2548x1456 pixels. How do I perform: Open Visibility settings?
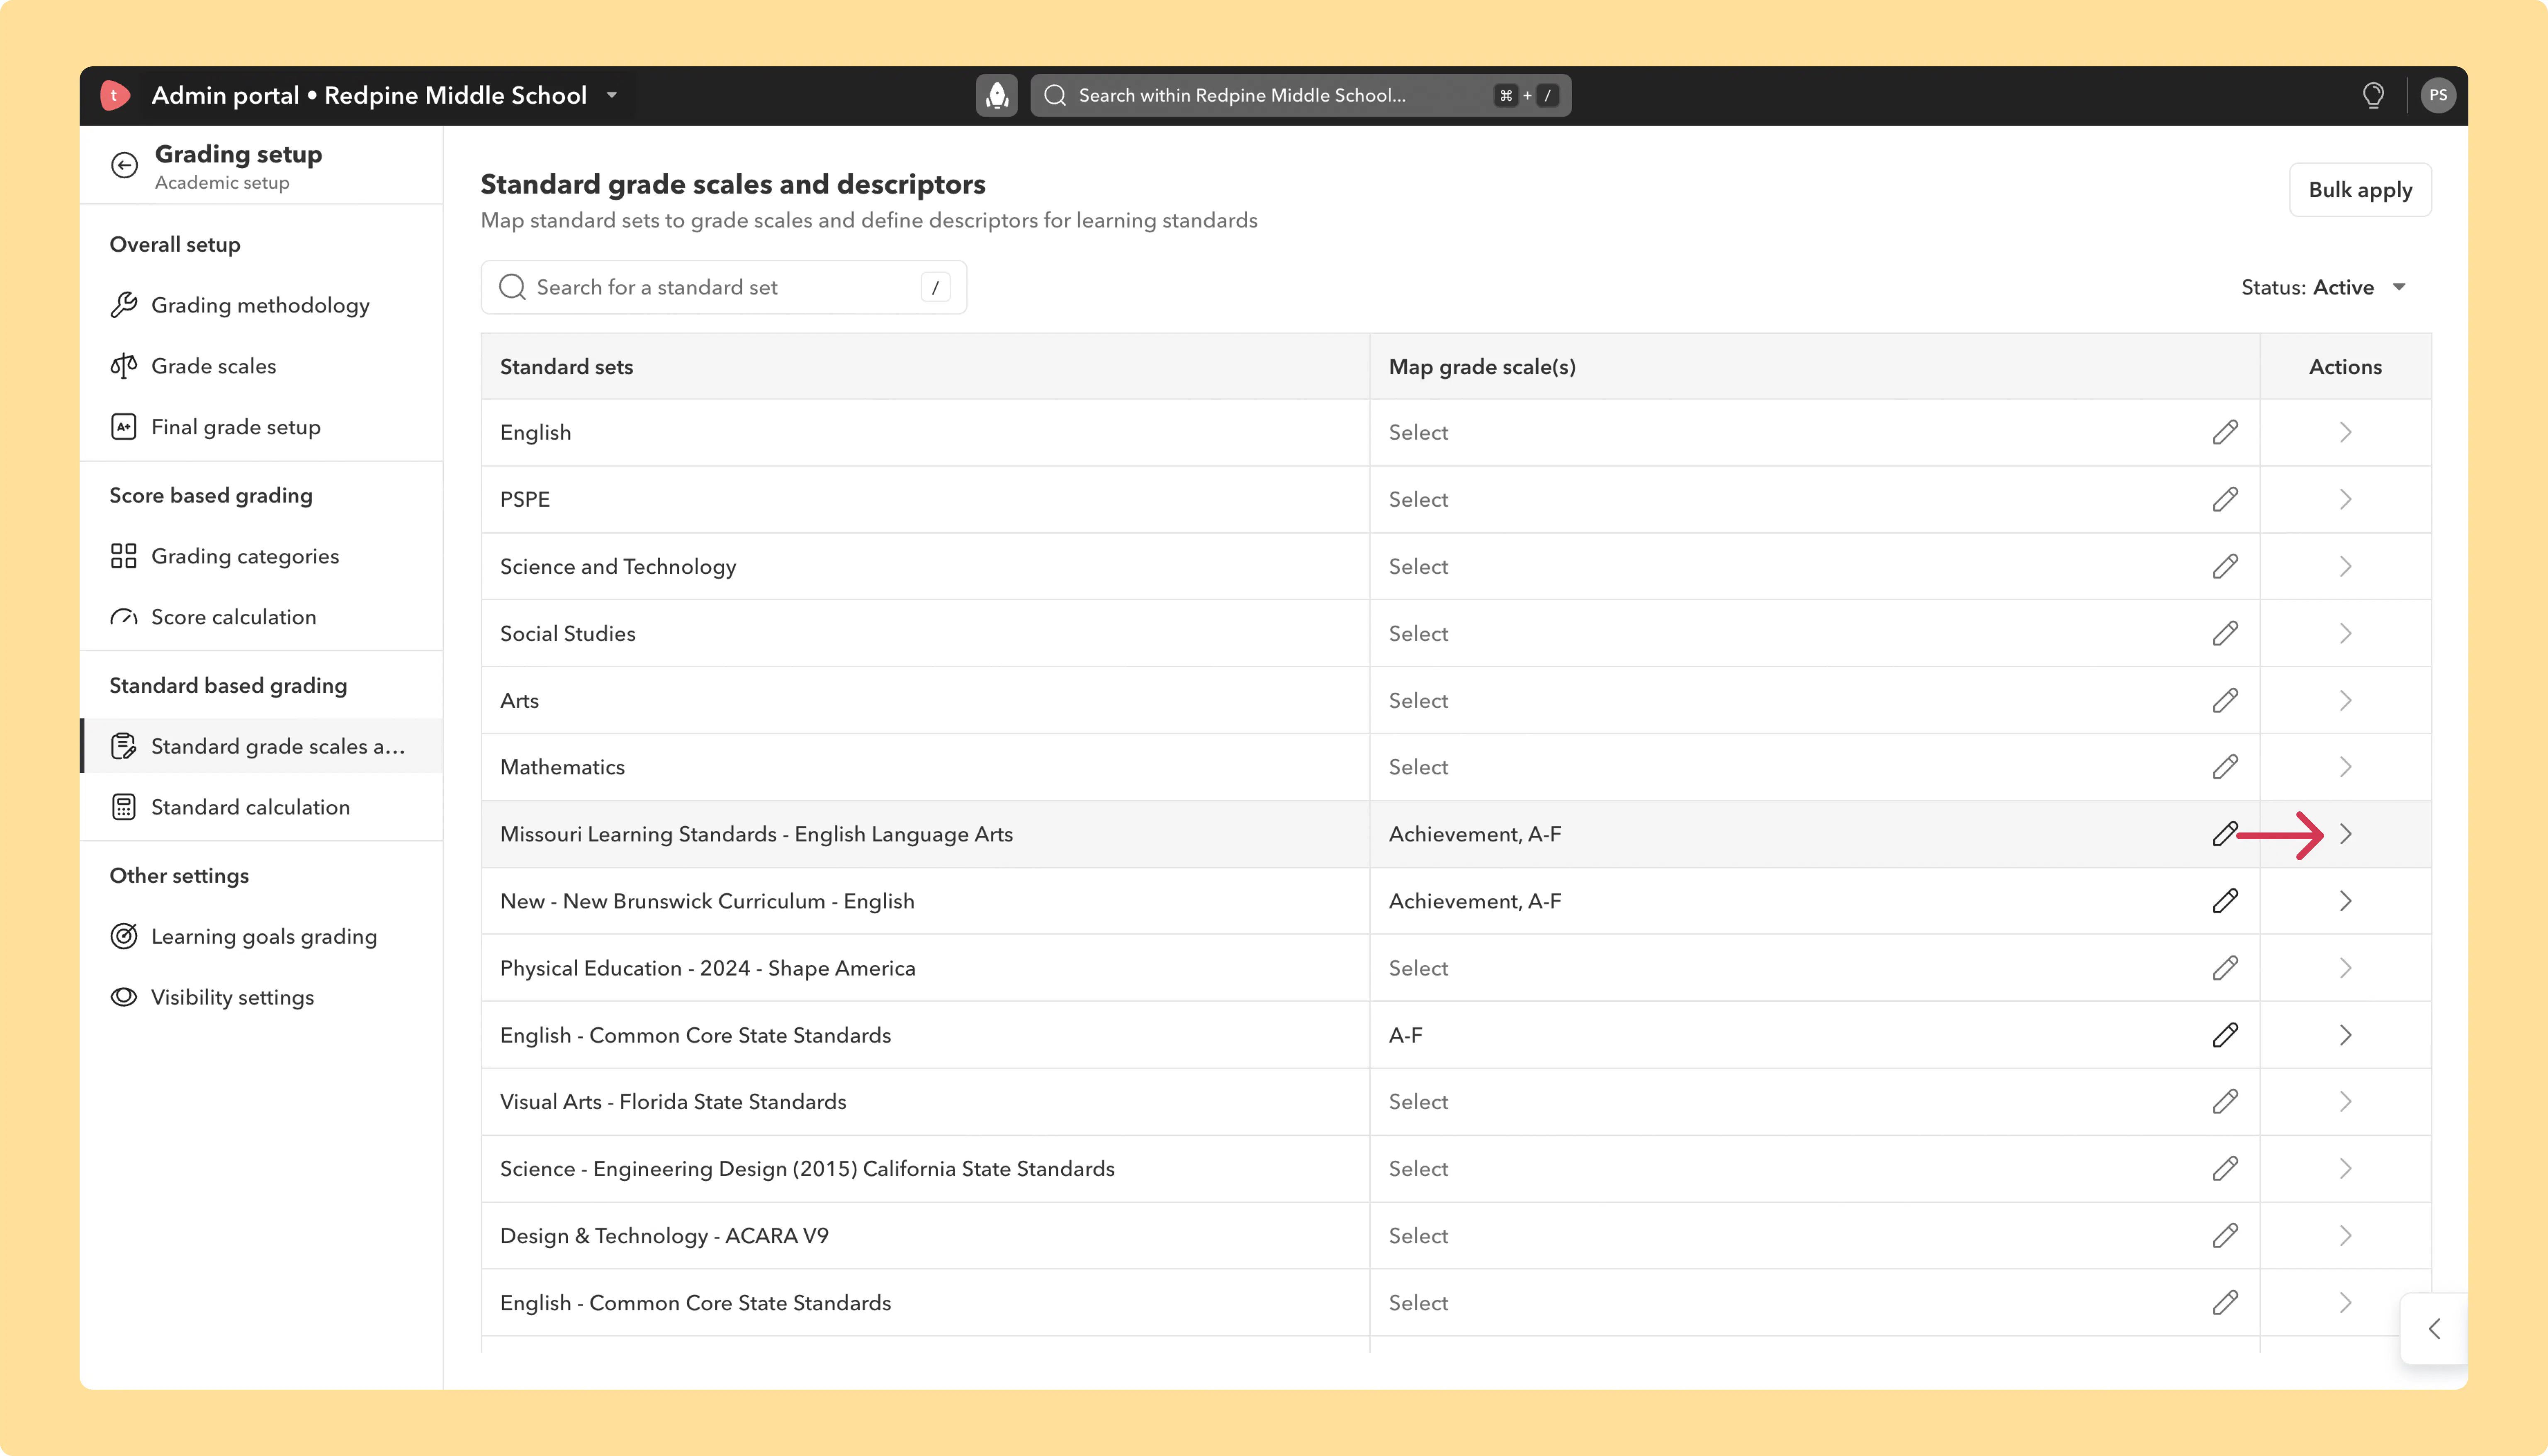click(261, 997)
